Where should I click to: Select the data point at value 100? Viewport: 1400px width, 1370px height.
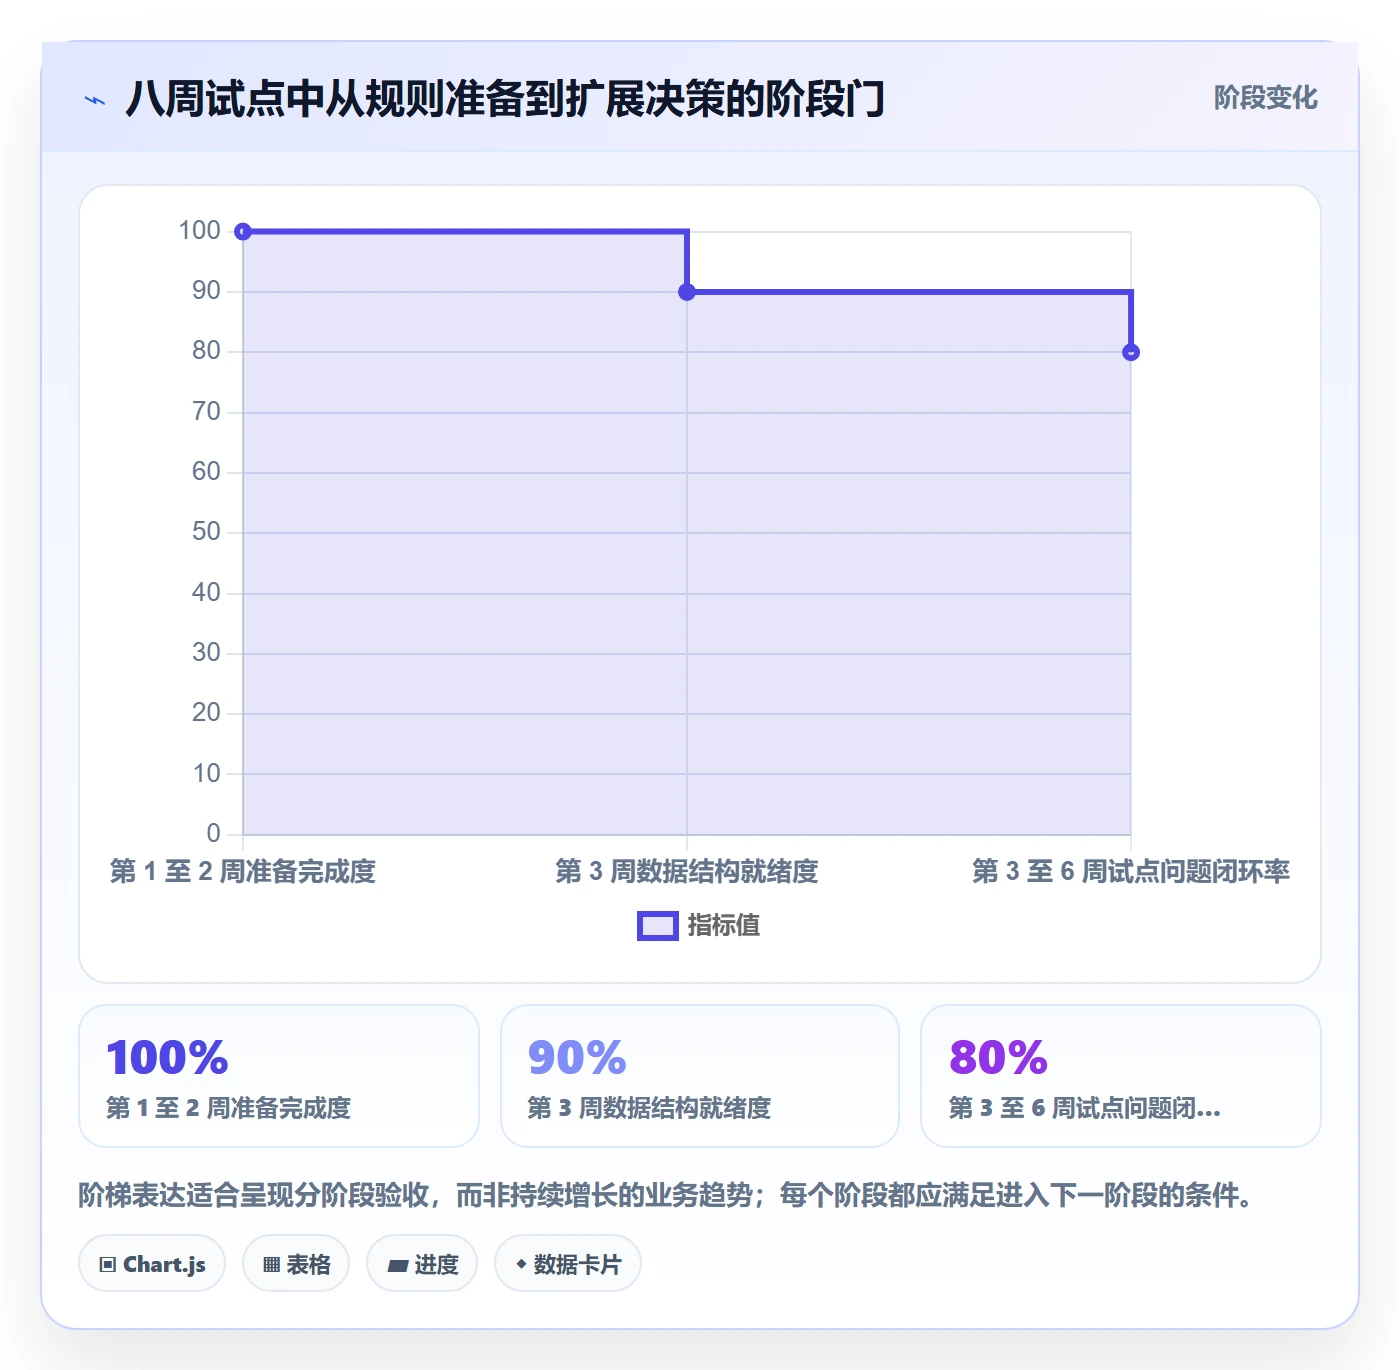pyautogui.click(x=243, y=232)
